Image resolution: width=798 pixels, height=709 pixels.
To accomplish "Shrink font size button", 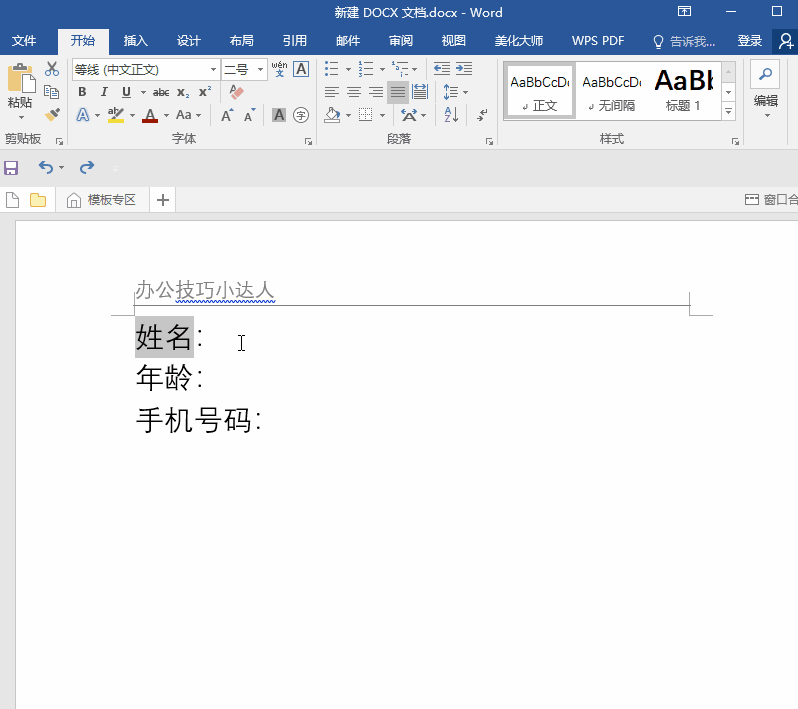I will tap(249, 115).
